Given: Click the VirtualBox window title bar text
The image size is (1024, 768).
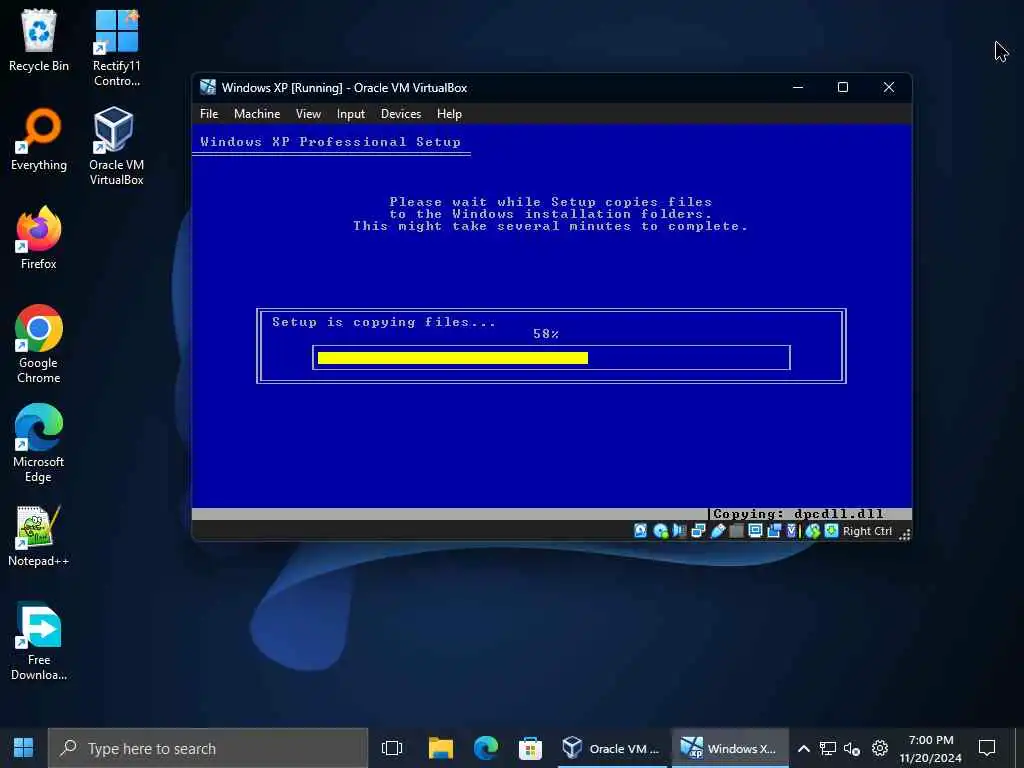Looking at the screenshot, I should pyautogui.click(x=344, y=88).
